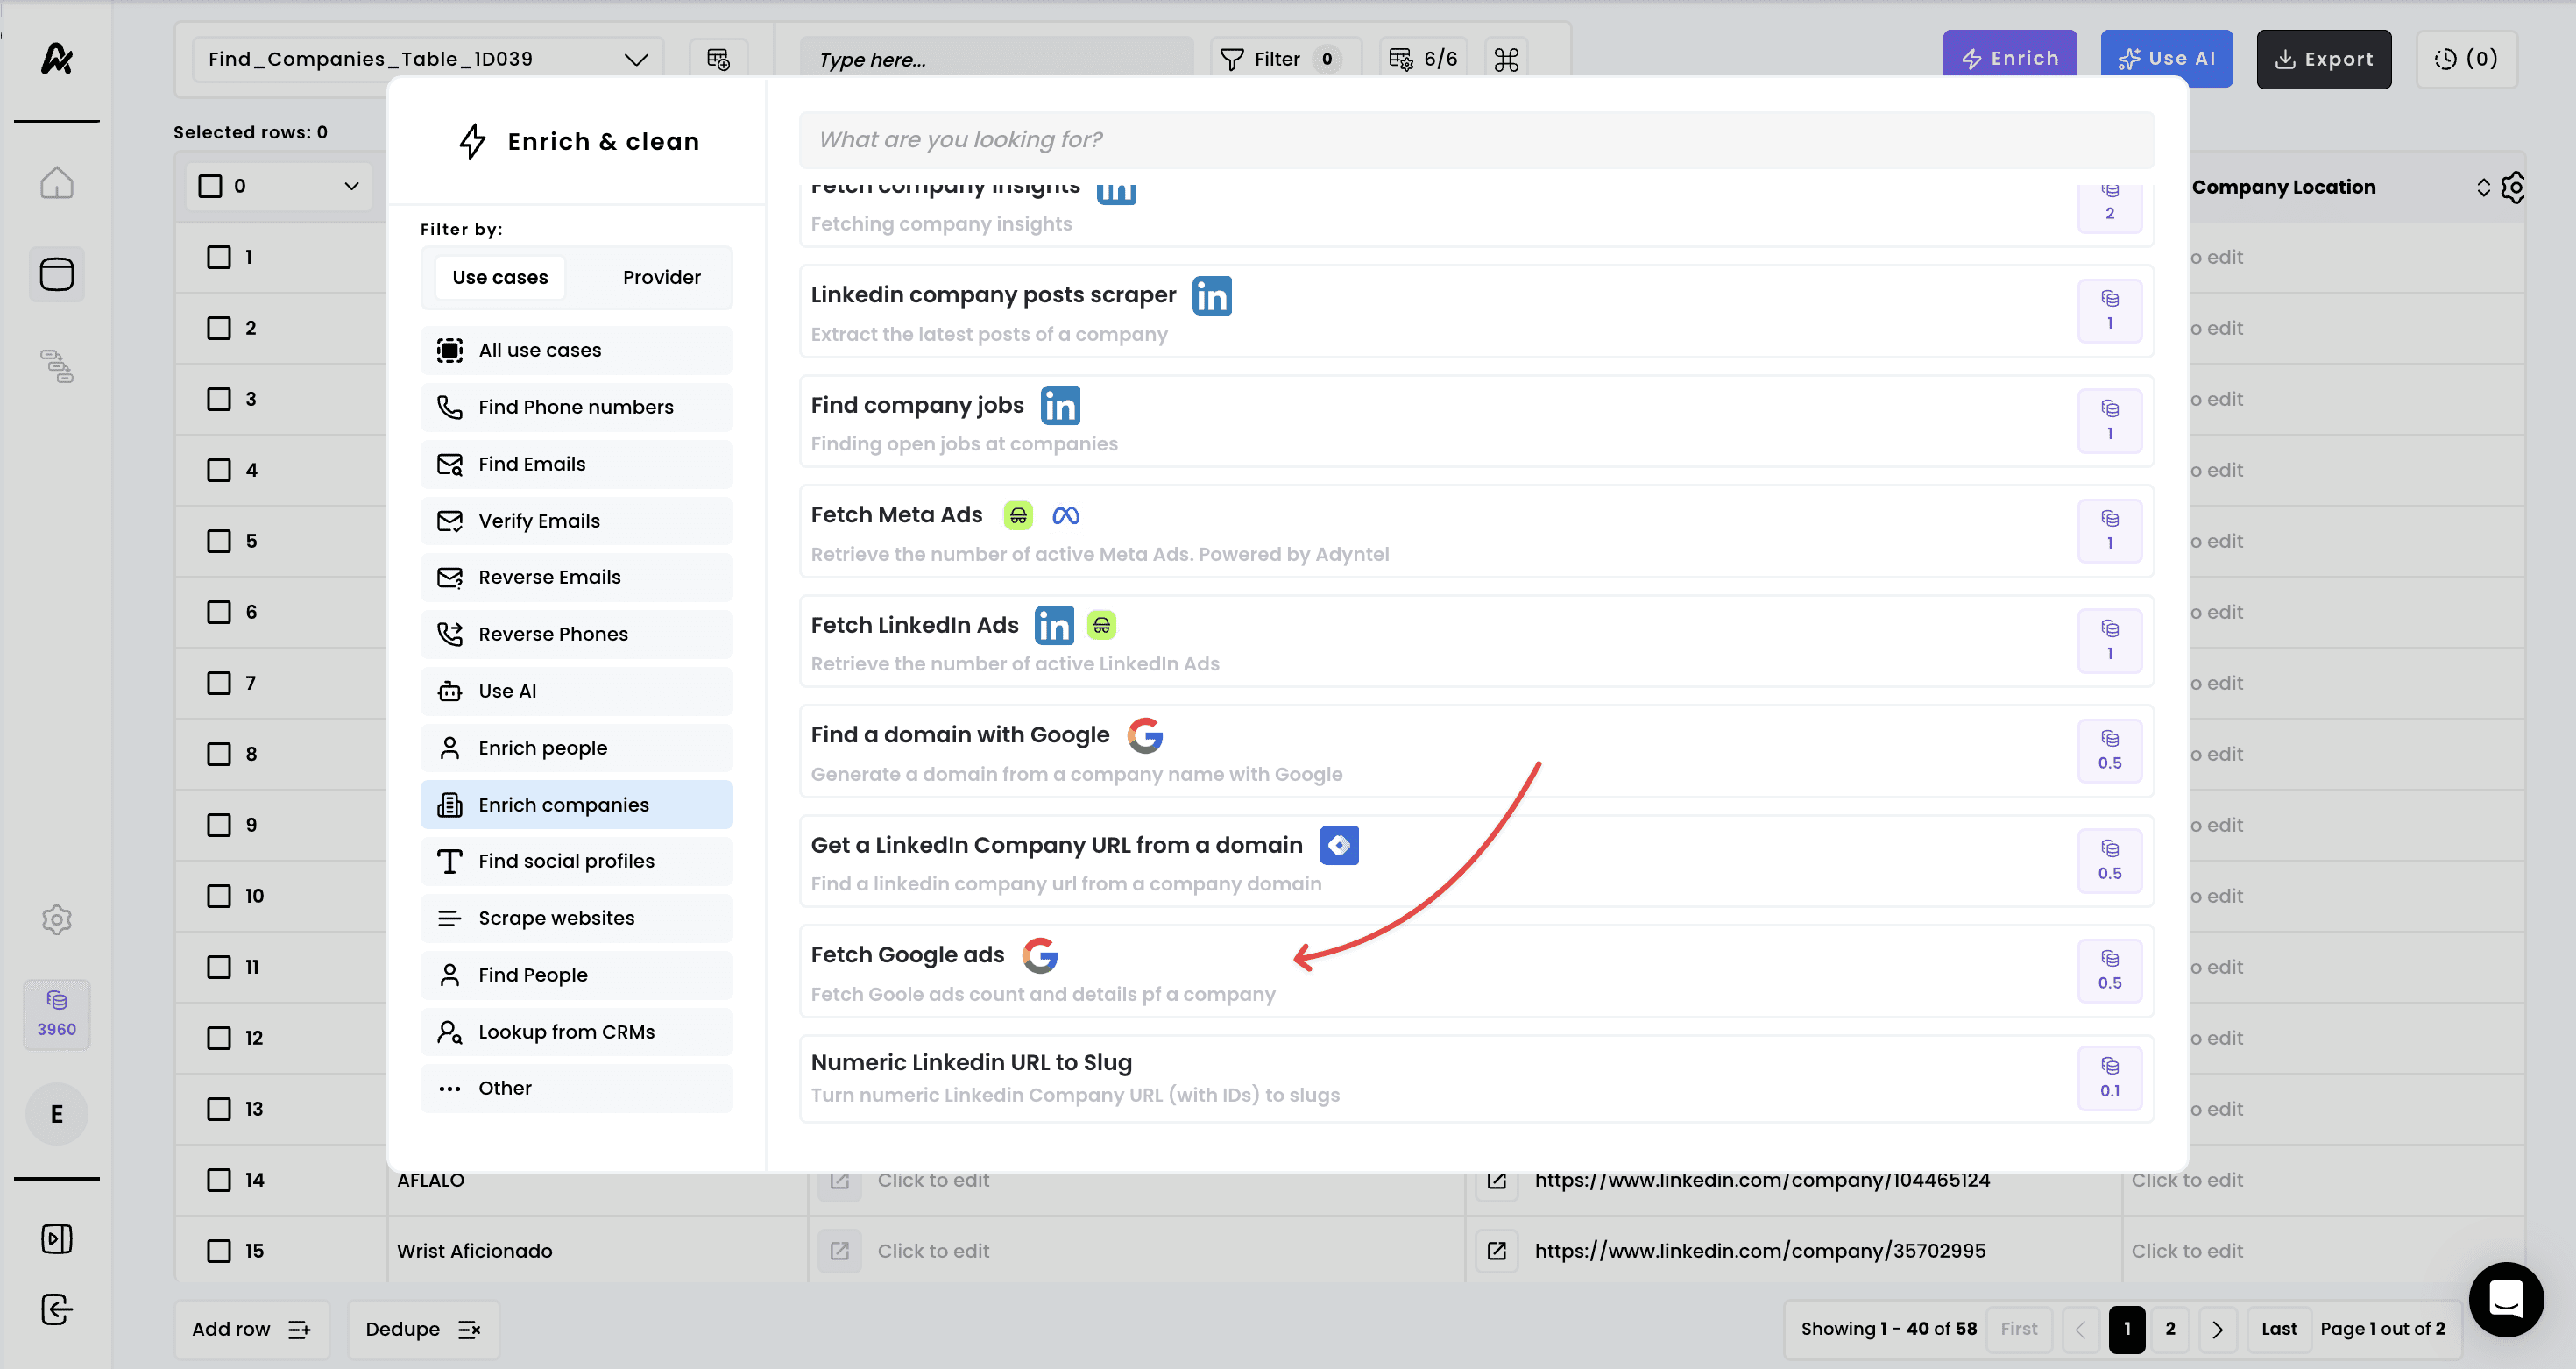Image resolution: width=2576 pixels, height=1369 pixels.
Task: Open LinkedIn link icon for row 15
Action: pyautogui.click(x=1496, y=1251)
